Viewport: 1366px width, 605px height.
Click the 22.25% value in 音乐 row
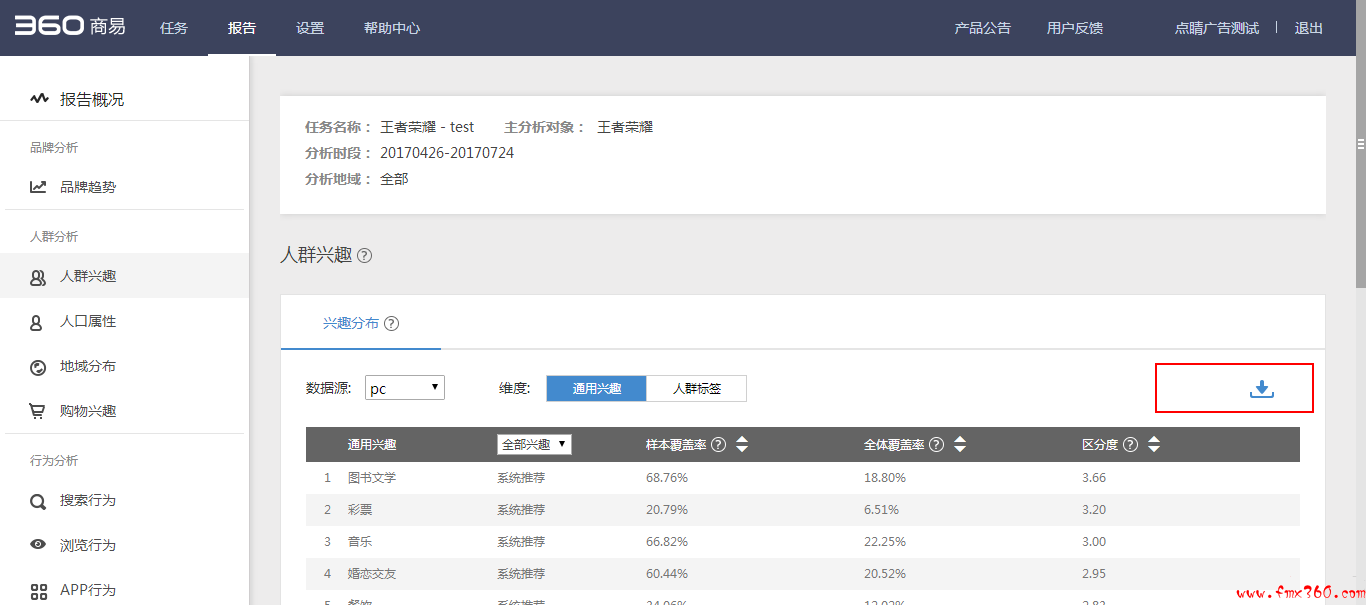tap(885, 542)
